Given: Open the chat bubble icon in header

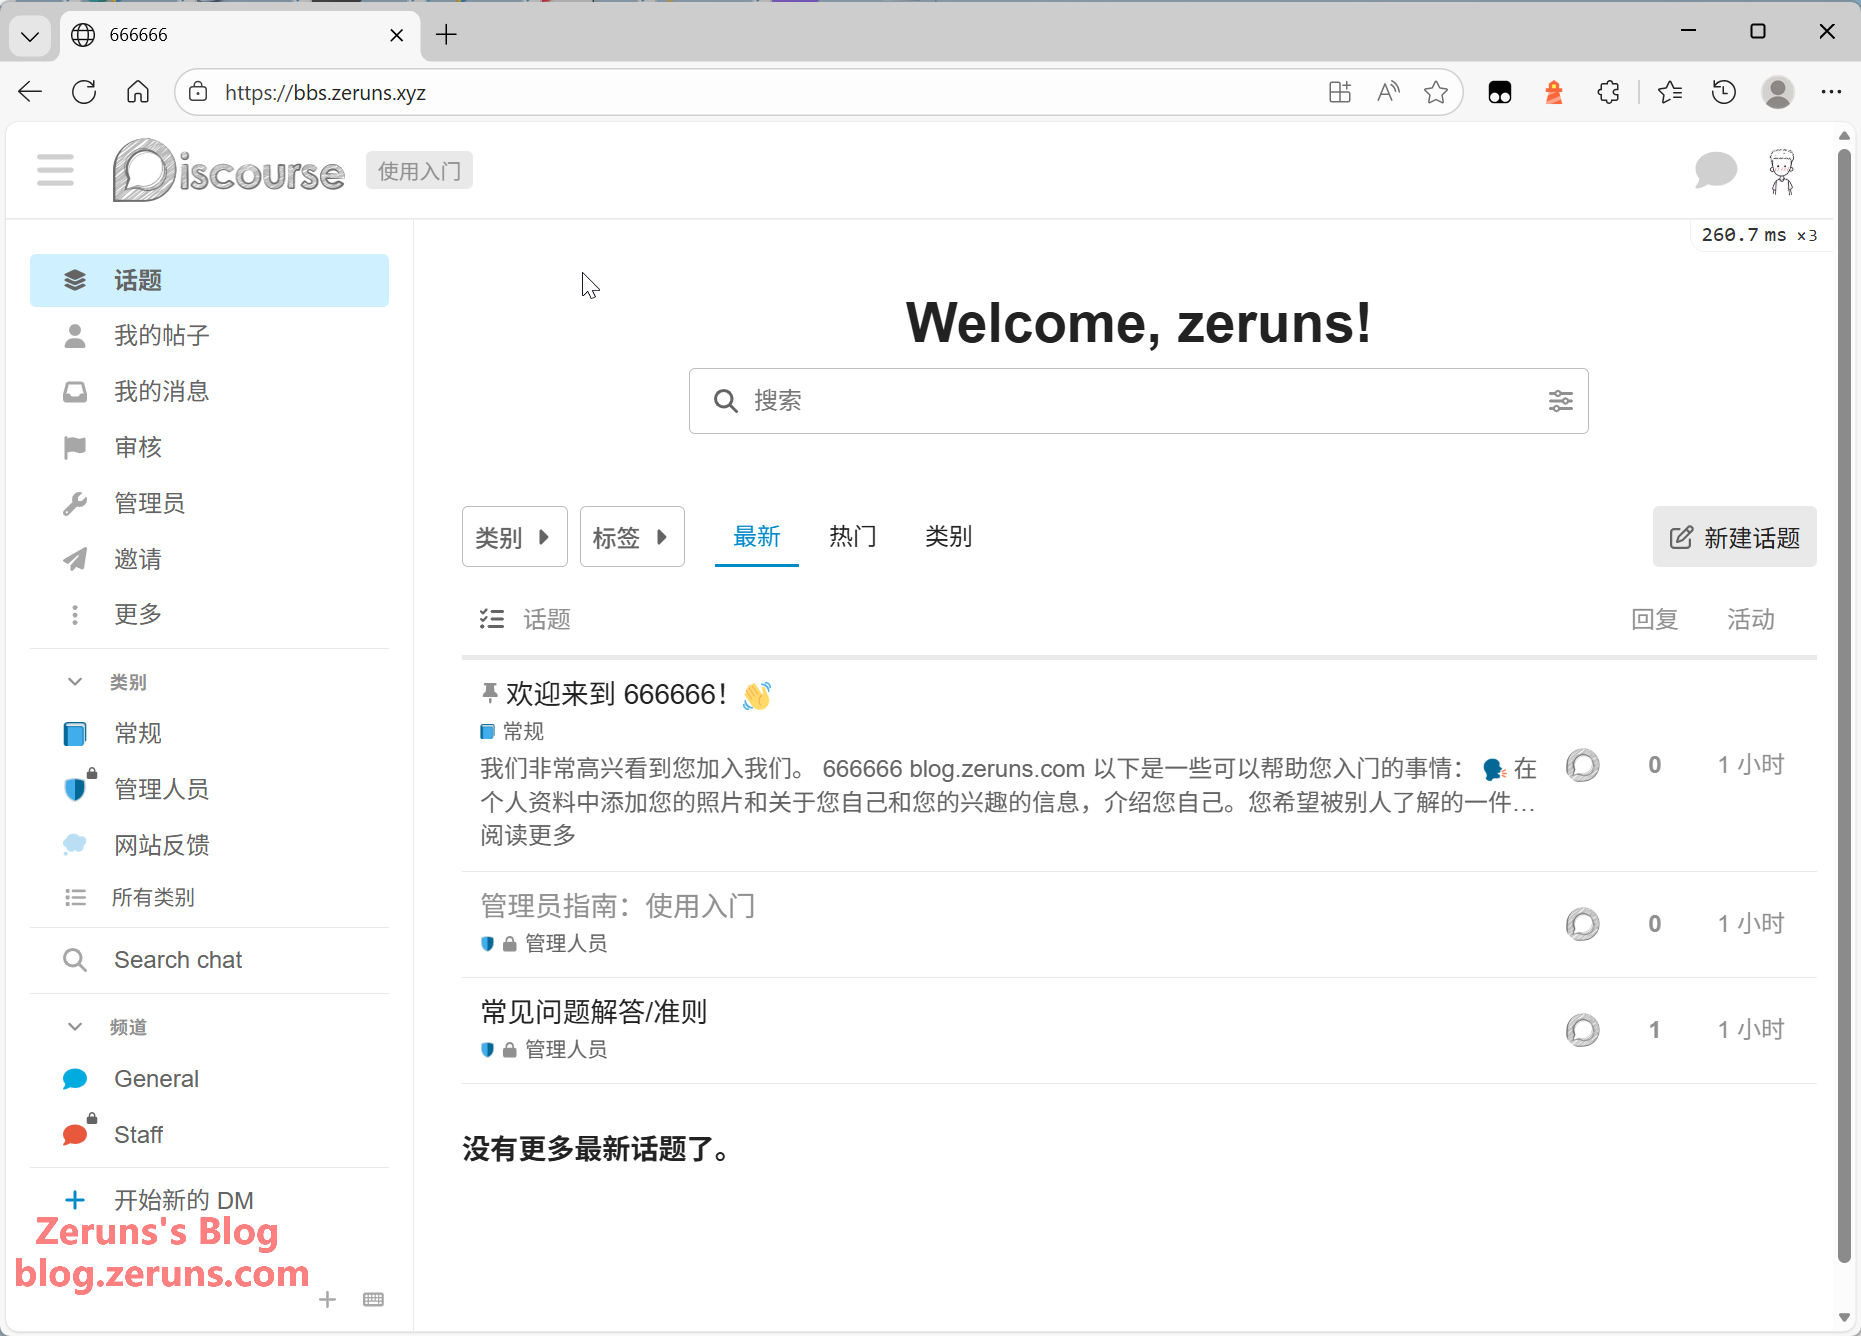Looking at the screenshot, I should pos(1715,171).
